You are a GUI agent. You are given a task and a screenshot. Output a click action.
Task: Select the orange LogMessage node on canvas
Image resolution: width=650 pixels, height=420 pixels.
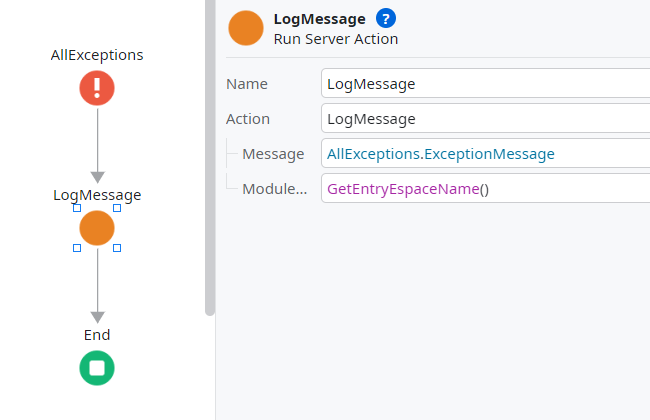(97, 228)
